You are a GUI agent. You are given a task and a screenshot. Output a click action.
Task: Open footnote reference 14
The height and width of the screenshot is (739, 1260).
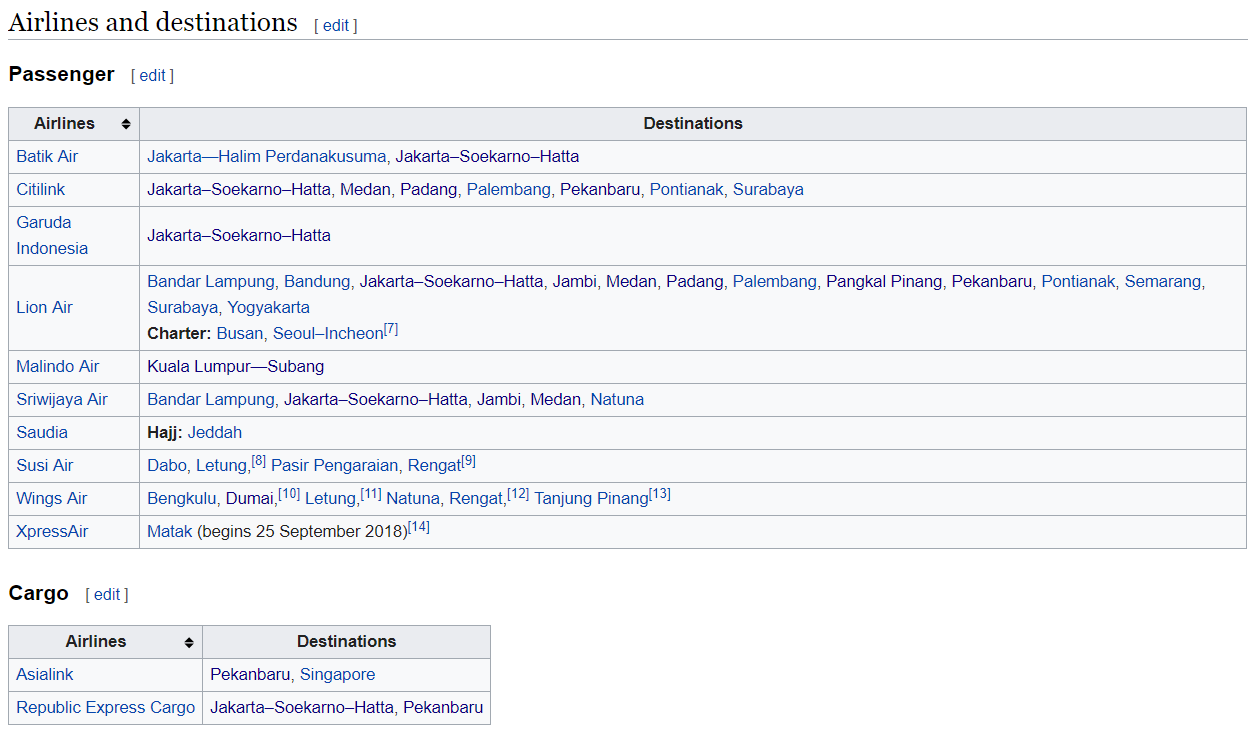click(x=419, y=527)
